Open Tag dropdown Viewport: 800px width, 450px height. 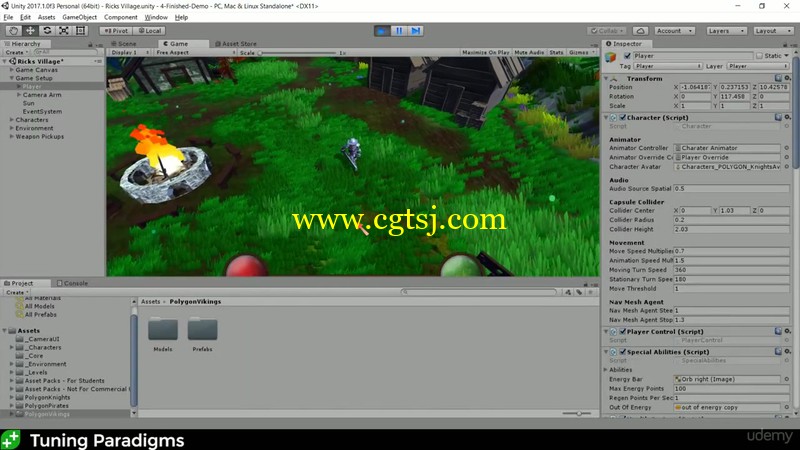tap(667, 66)
